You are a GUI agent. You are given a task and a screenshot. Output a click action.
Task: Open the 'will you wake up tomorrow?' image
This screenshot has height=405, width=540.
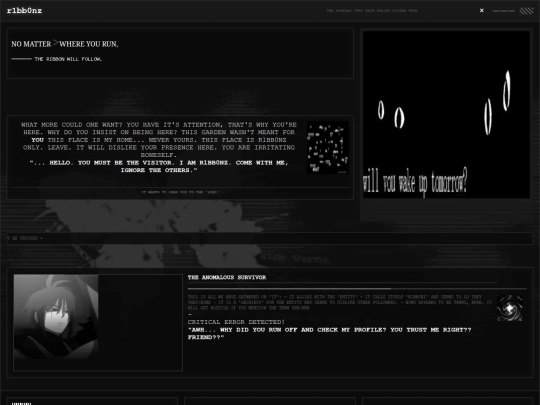(446, 115)
